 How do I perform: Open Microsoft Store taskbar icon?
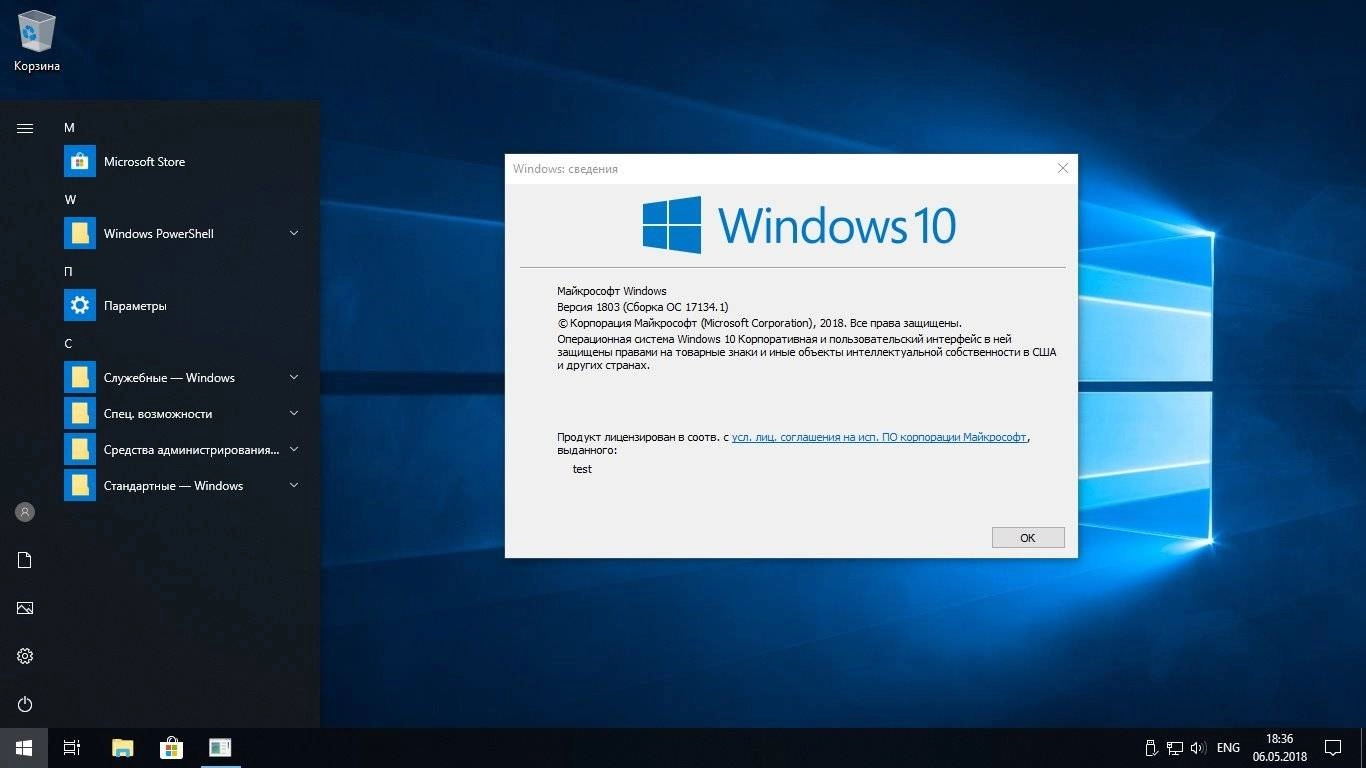click(171, 748)
